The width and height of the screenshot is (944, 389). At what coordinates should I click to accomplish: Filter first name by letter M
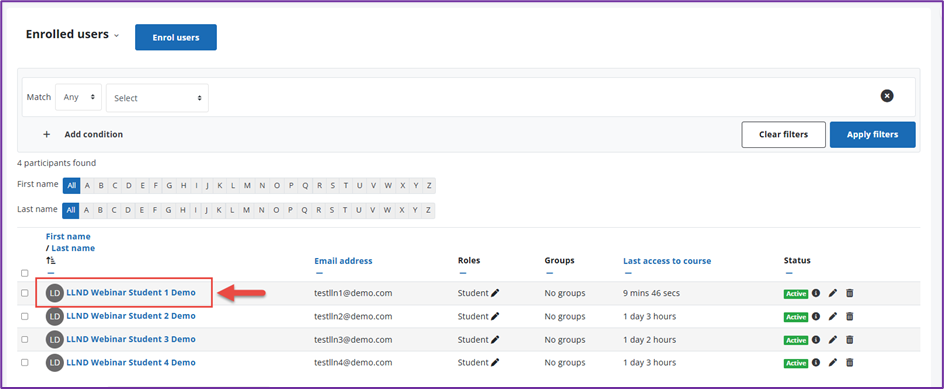tap(247, 185)
